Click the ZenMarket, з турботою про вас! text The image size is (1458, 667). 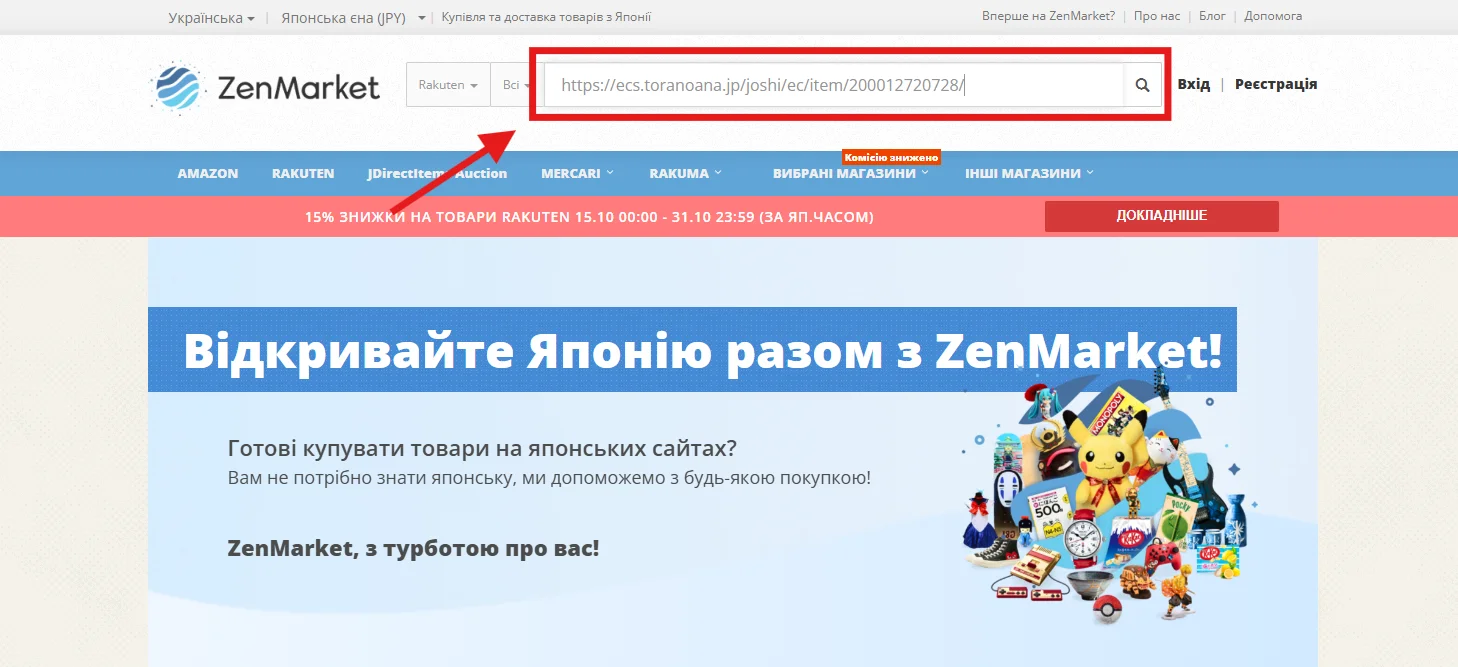pyautogui.click(x=413, y=548)
